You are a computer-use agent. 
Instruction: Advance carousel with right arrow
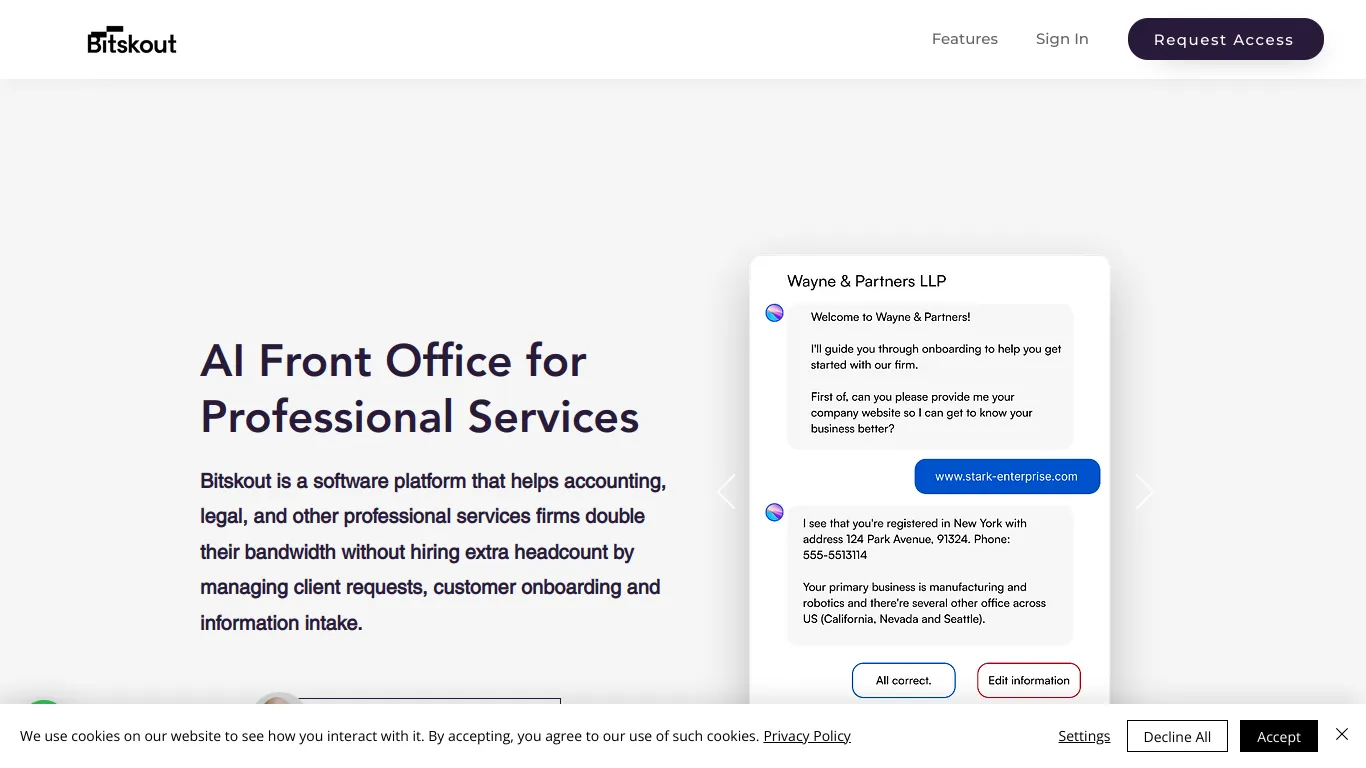(1144, 491)
